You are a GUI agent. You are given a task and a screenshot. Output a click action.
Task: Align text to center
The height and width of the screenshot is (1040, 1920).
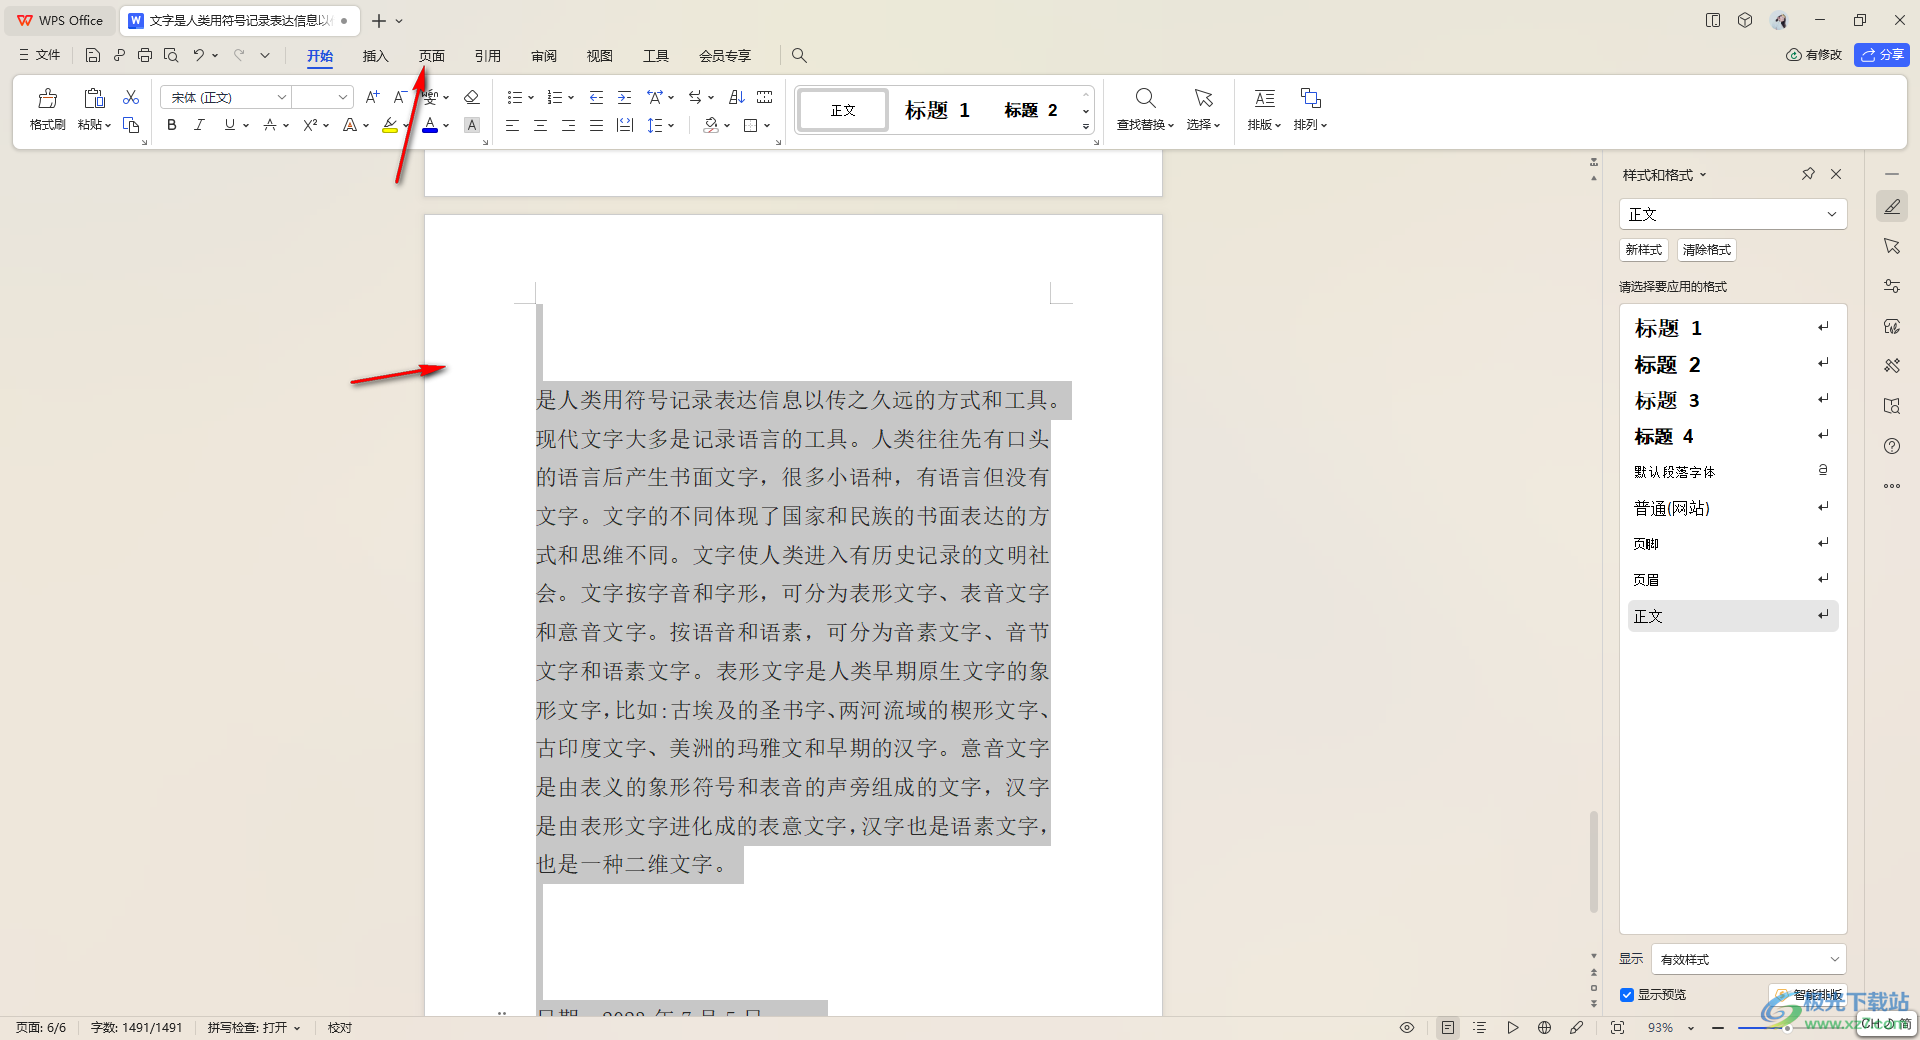pos(540,125)
